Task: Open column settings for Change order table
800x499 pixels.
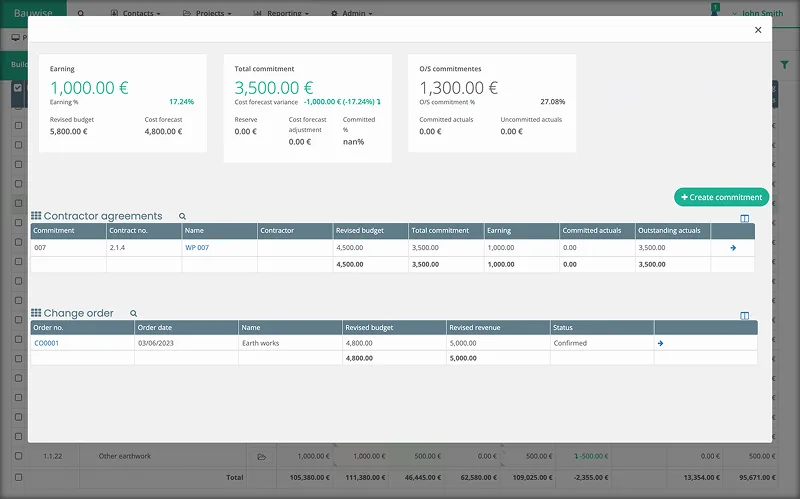Action: click(744, 315)
